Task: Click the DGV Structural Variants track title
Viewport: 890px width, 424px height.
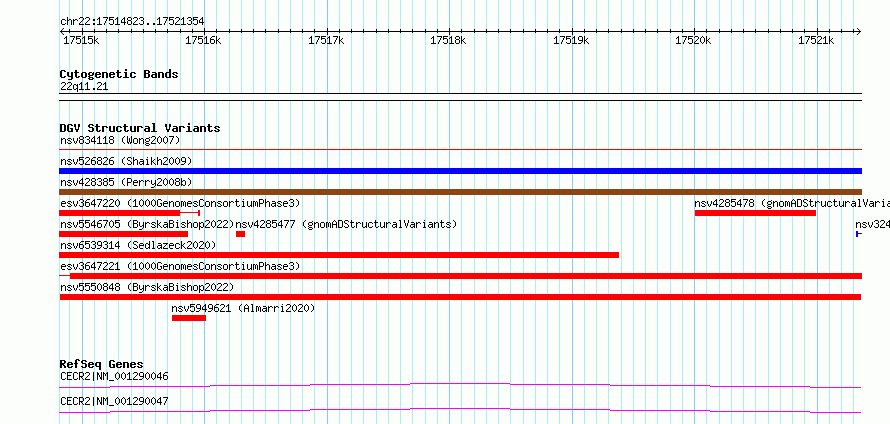Action: tap(140, 128)
